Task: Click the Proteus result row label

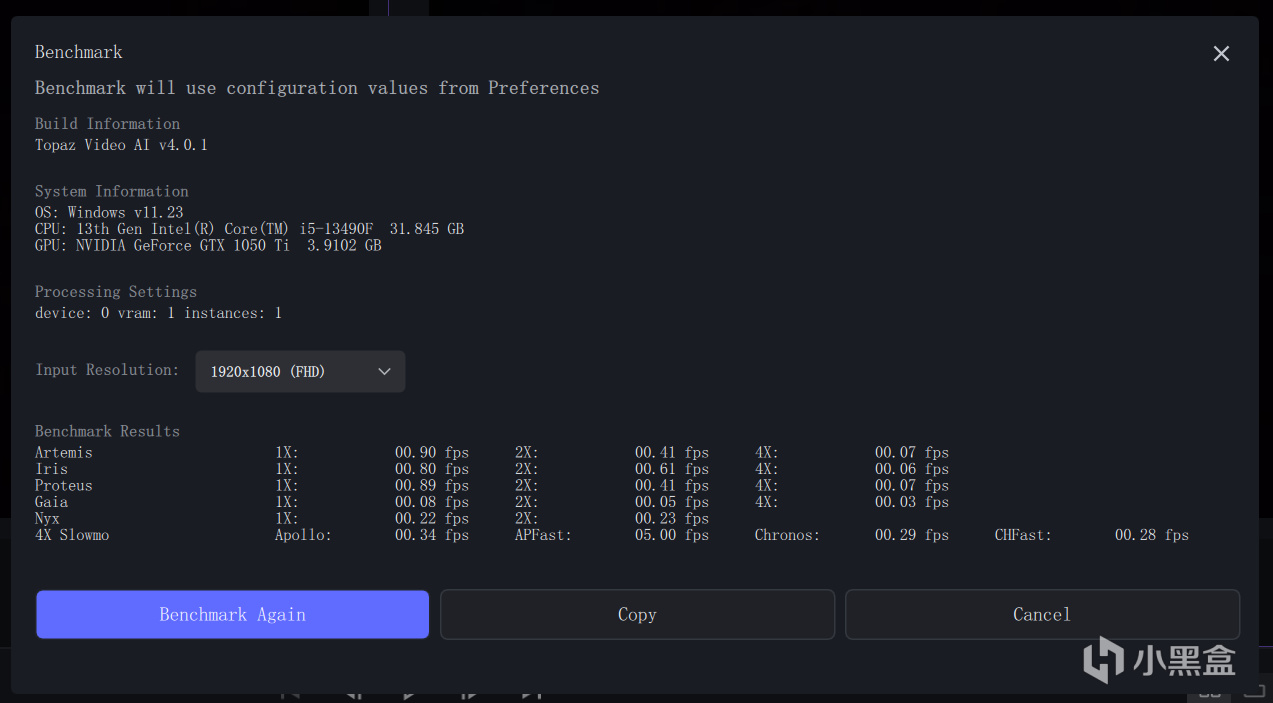Action: [64, 486]
